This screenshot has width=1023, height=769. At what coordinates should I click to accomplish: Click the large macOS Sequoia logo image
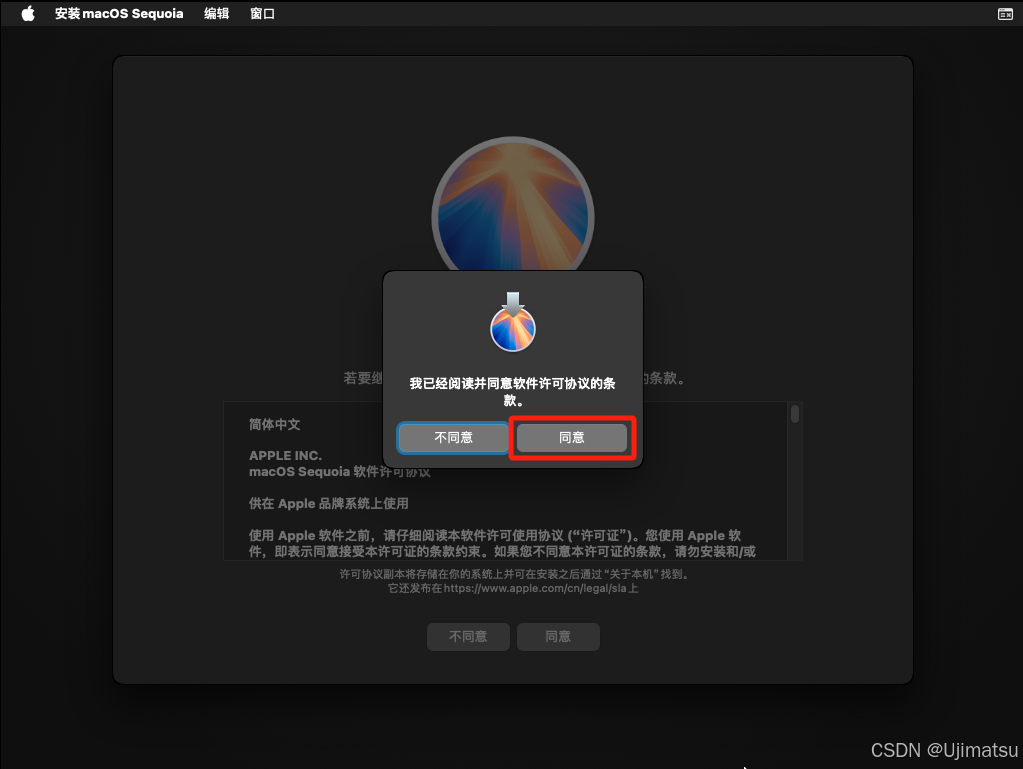[x=513, y=204]
